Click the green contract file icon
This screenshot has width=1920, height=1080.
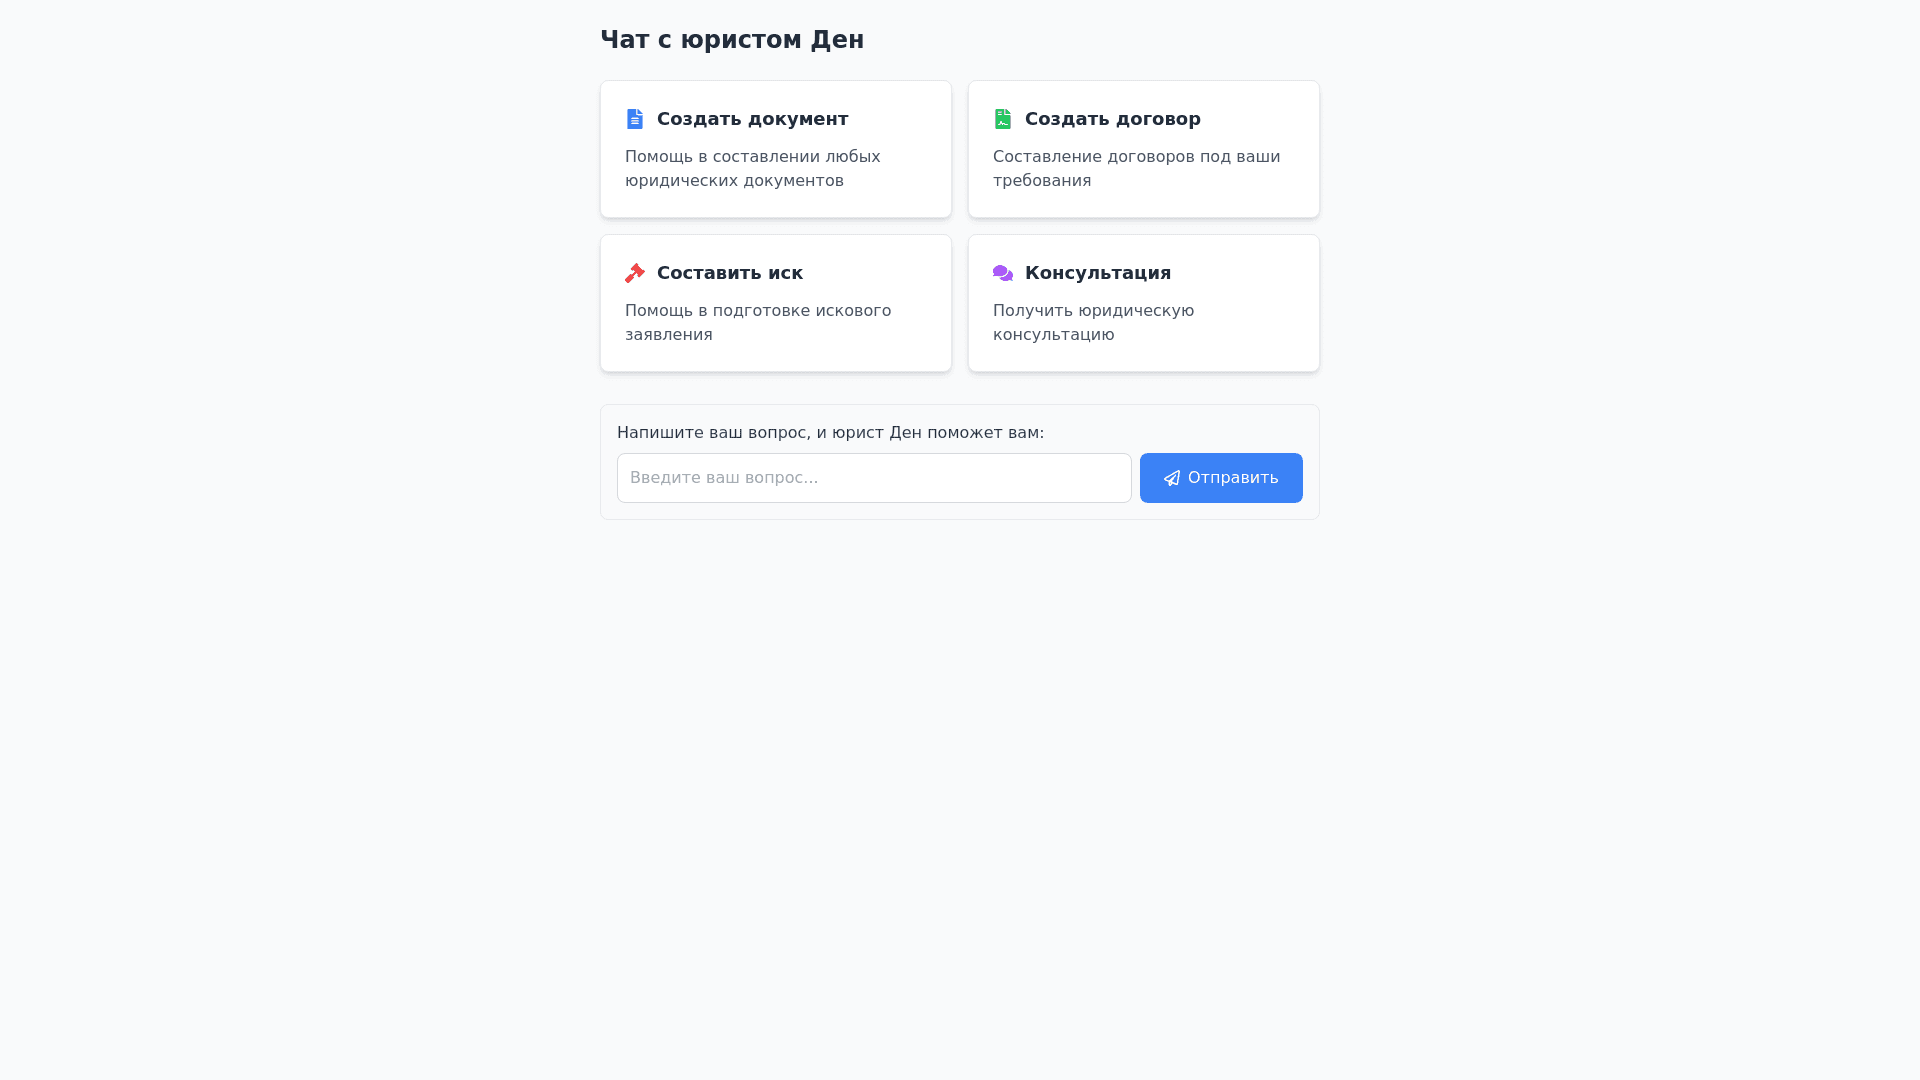tap(1003, 119)
